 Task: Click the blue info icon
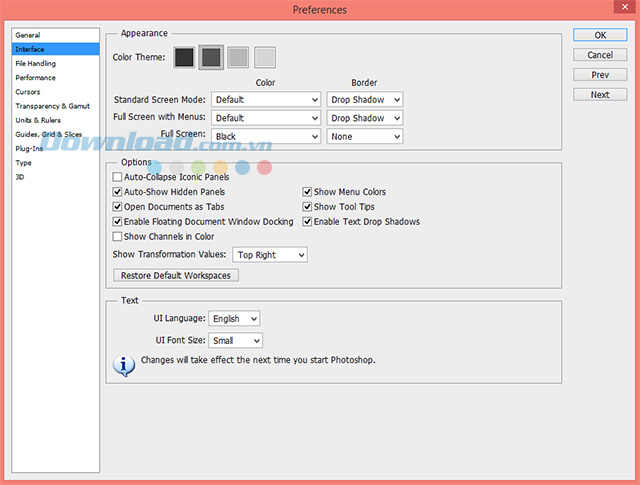pyautogui.click(x=124, y=366)
